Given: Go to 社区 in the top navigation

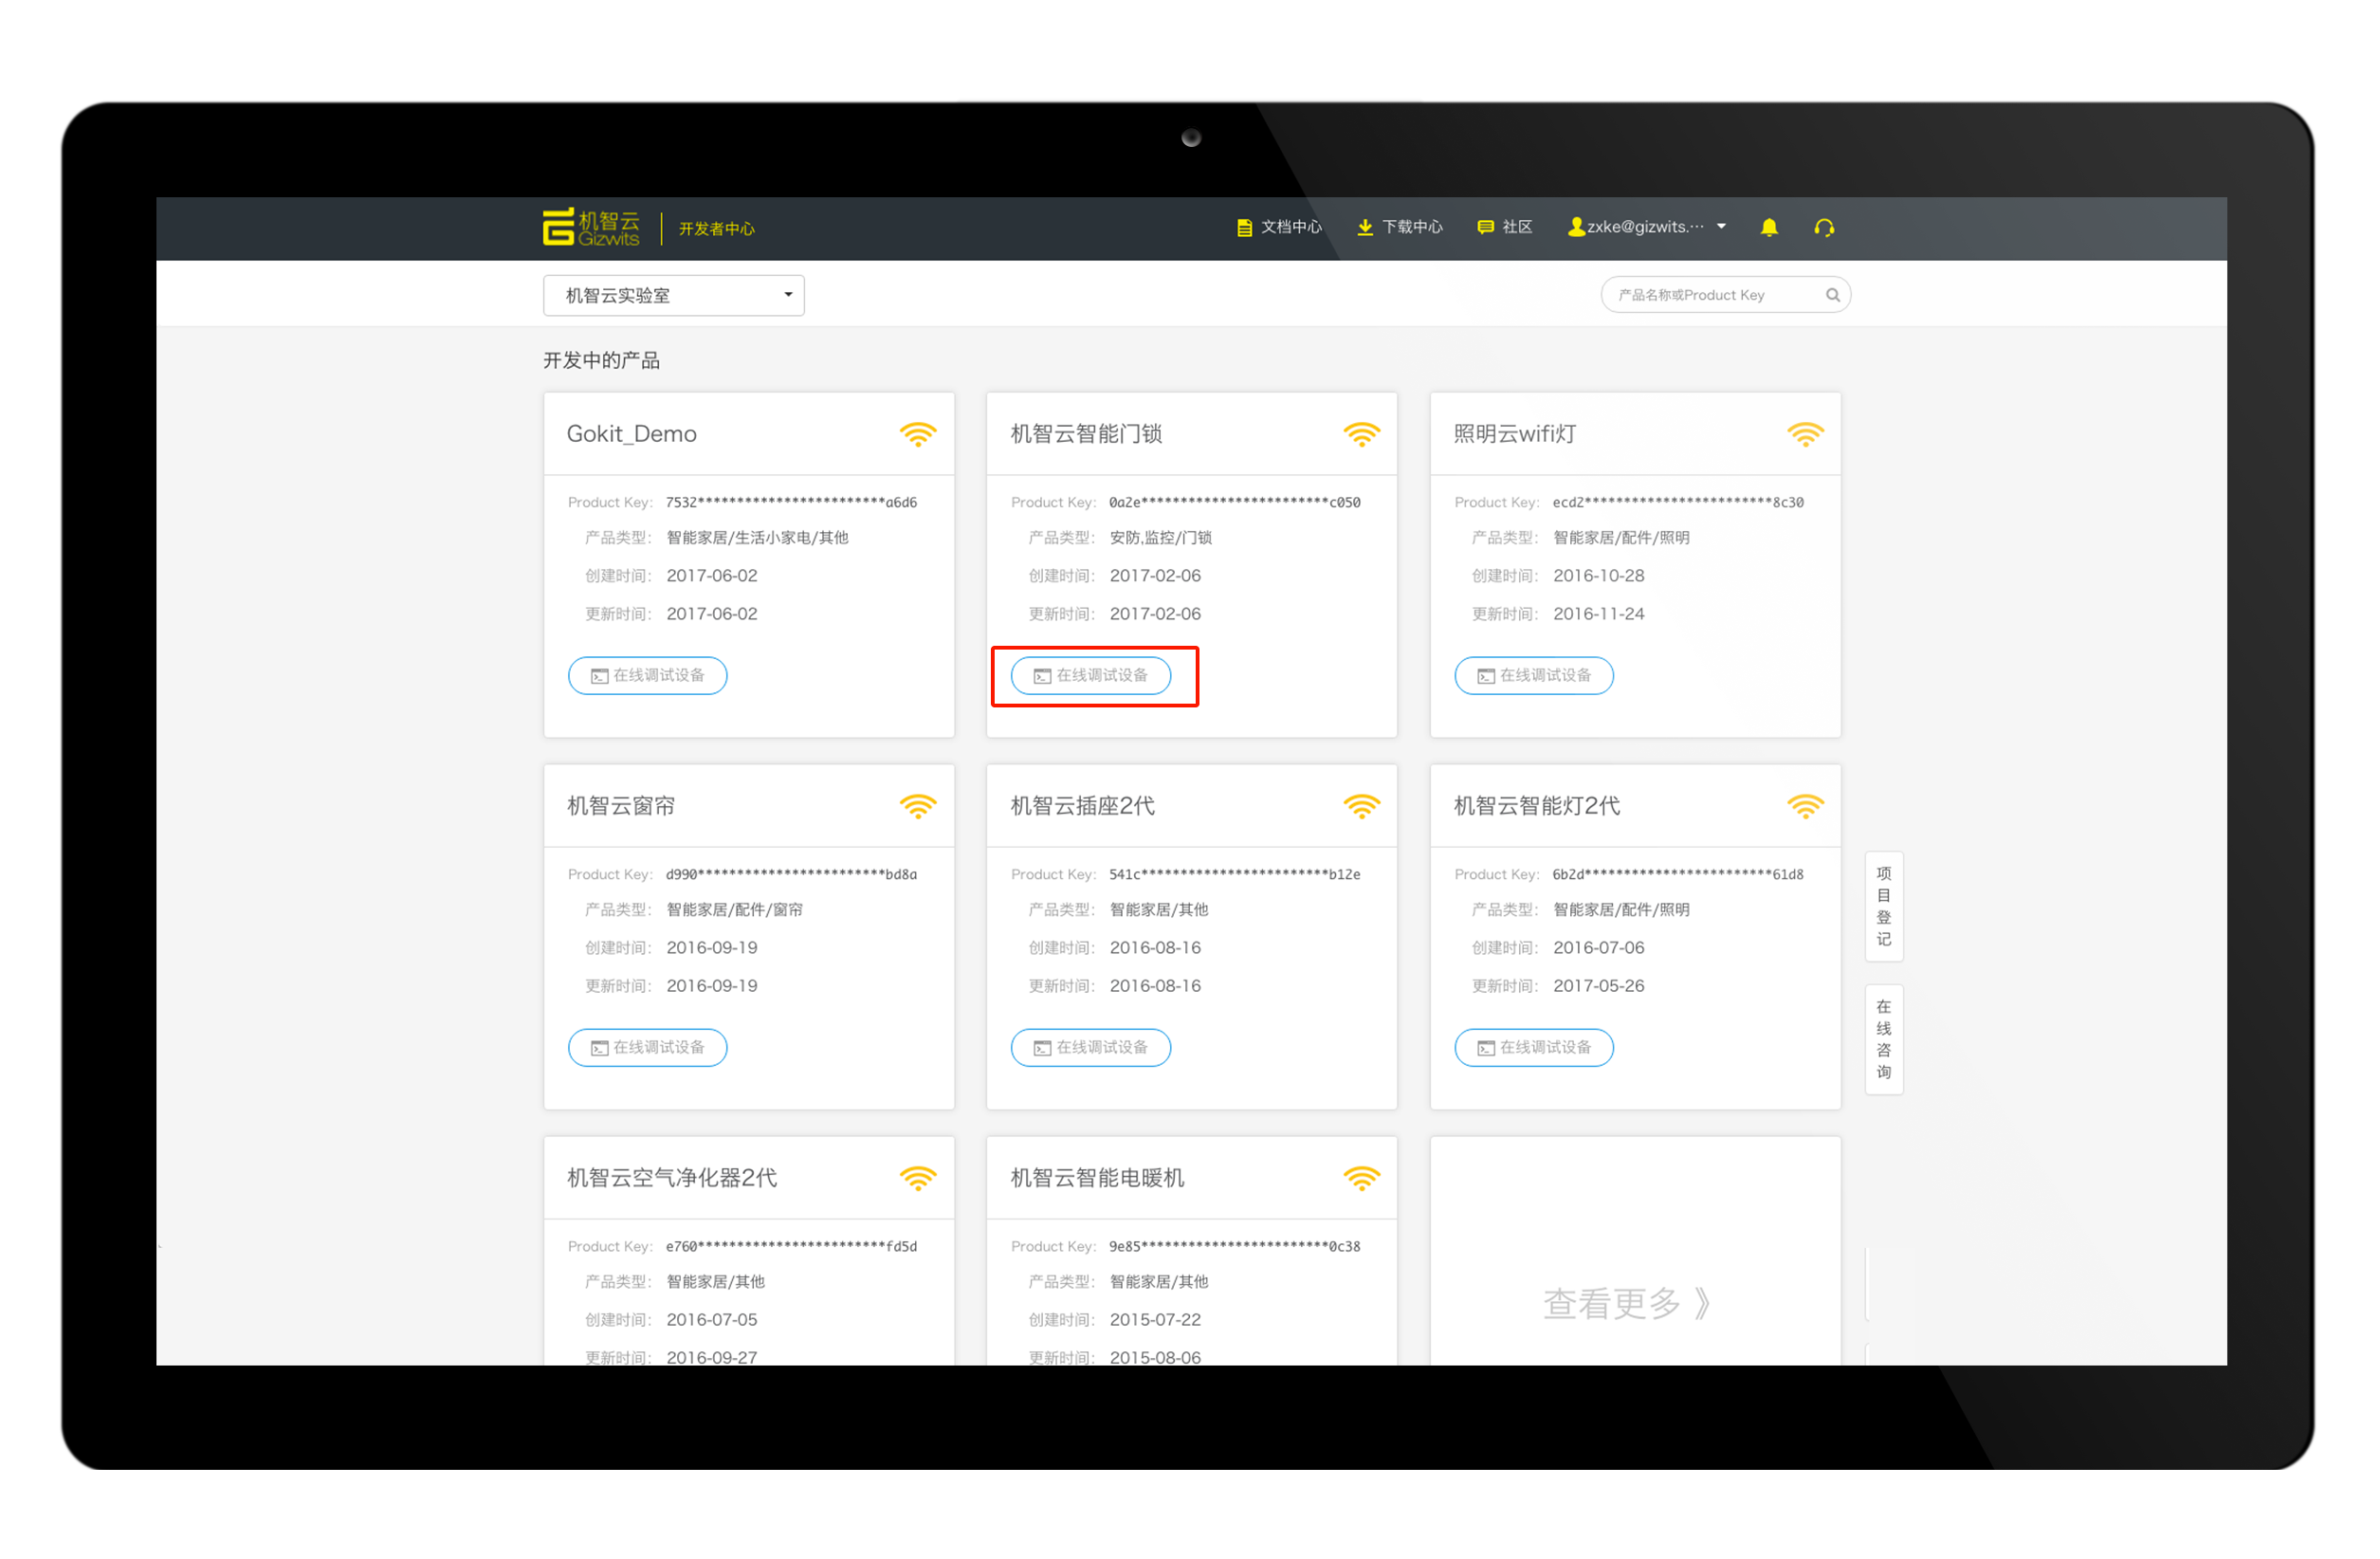Looking at the screenshot, I should click(1505, 227).
